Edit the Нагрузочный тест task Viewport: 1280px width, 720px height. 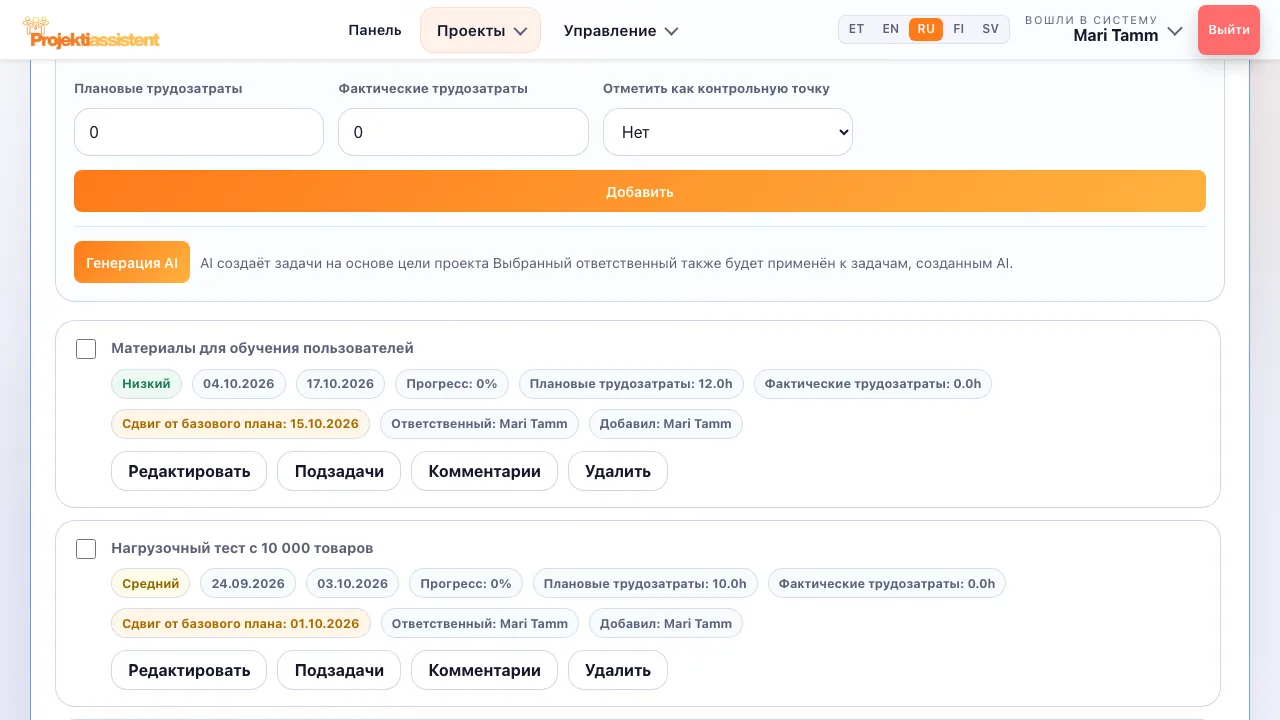(x=189, y=671)
